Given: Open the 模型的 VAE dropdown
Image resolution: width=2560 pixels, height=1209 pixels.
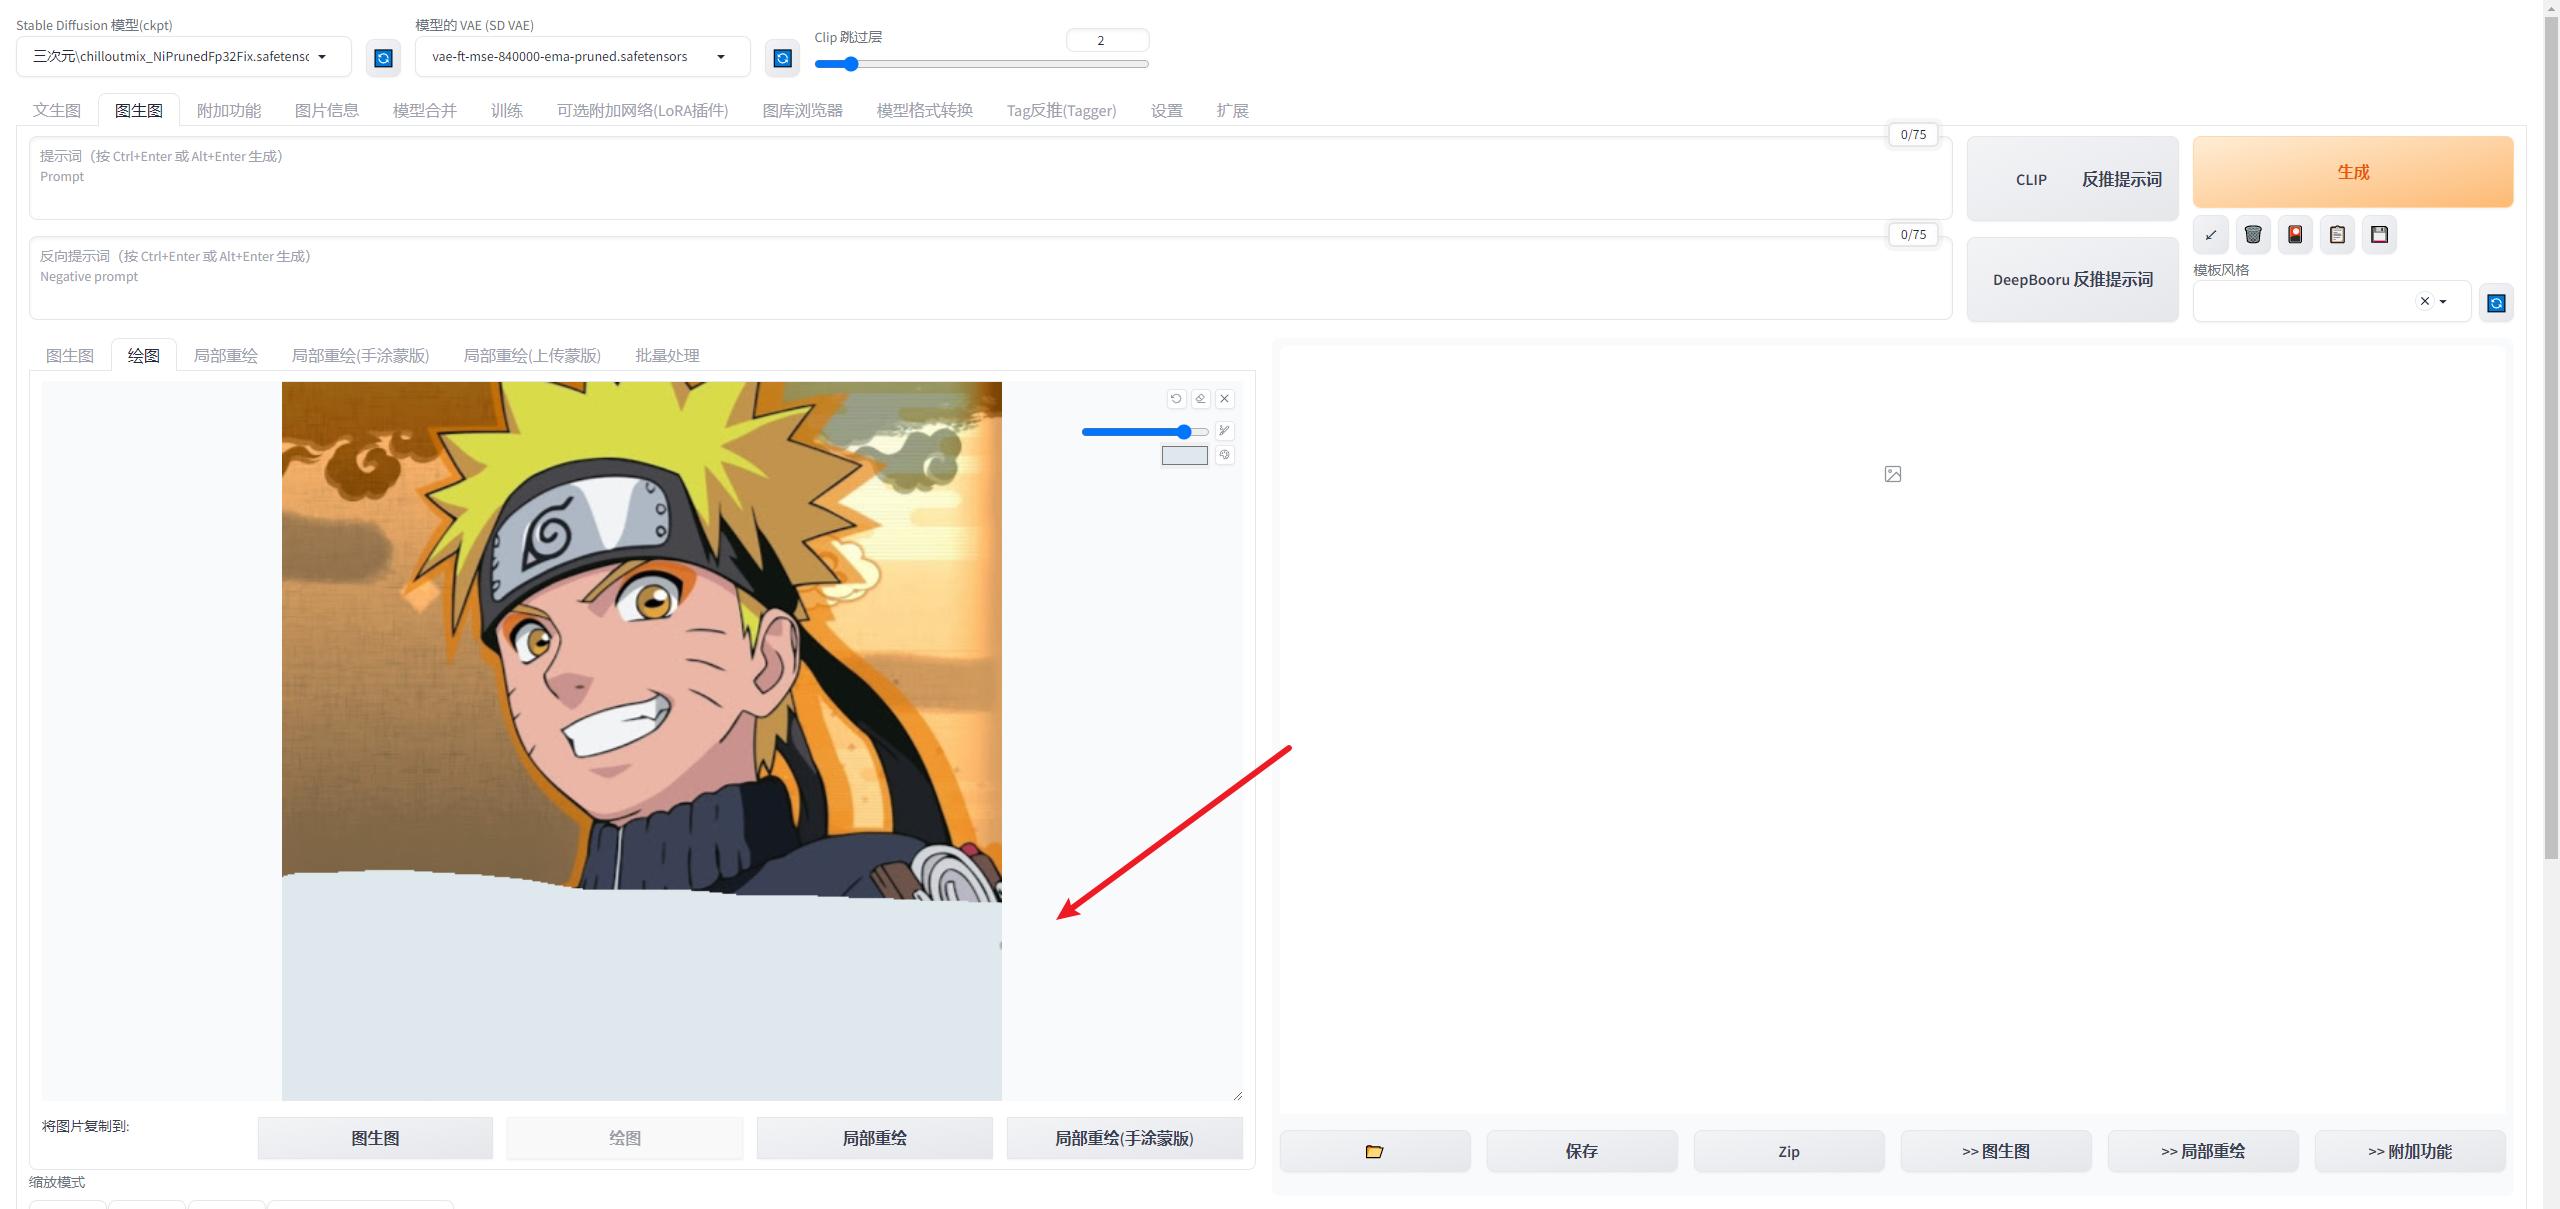Looking at the screenshot, I should [x=583, y=57].
